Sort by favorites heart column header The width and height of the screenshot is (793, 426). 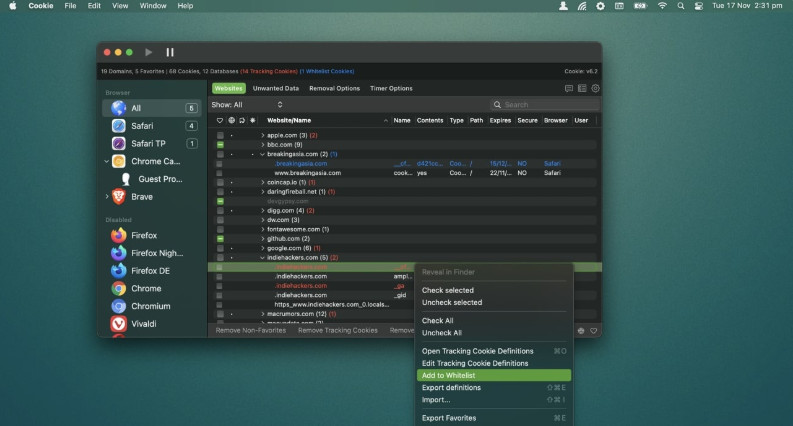[219, 120]
